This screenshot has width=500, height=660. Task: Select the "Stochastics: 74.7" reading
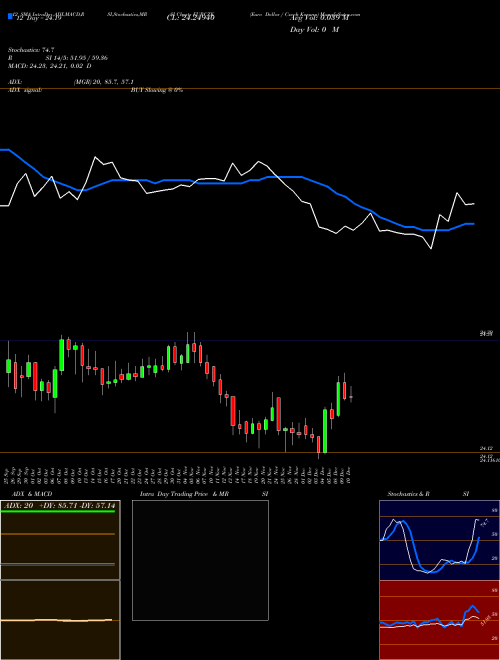pos(31,50)
